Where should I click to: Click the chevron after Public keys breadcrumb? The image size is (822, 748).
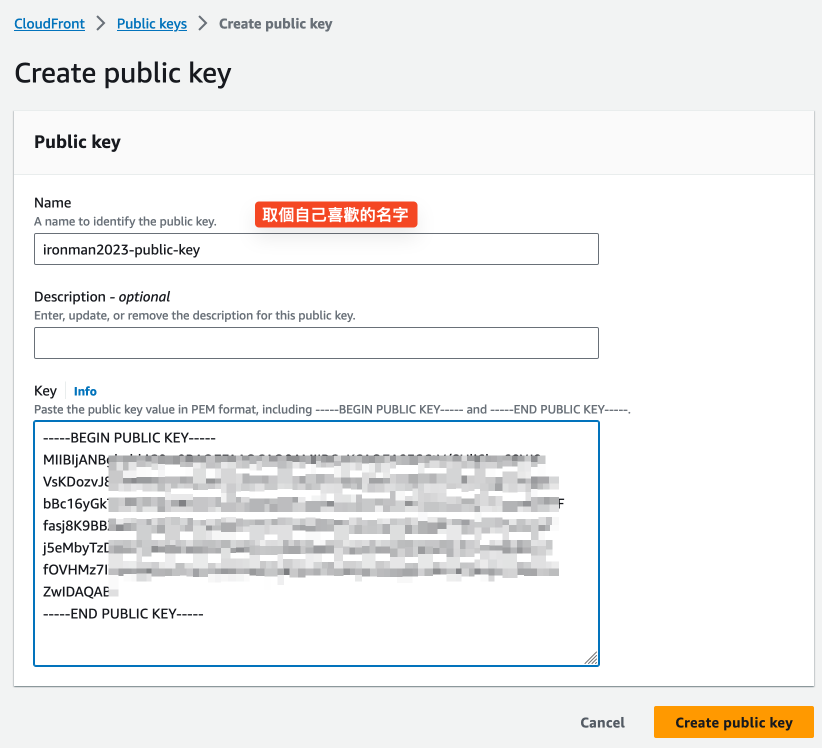(x=203, y=23)
